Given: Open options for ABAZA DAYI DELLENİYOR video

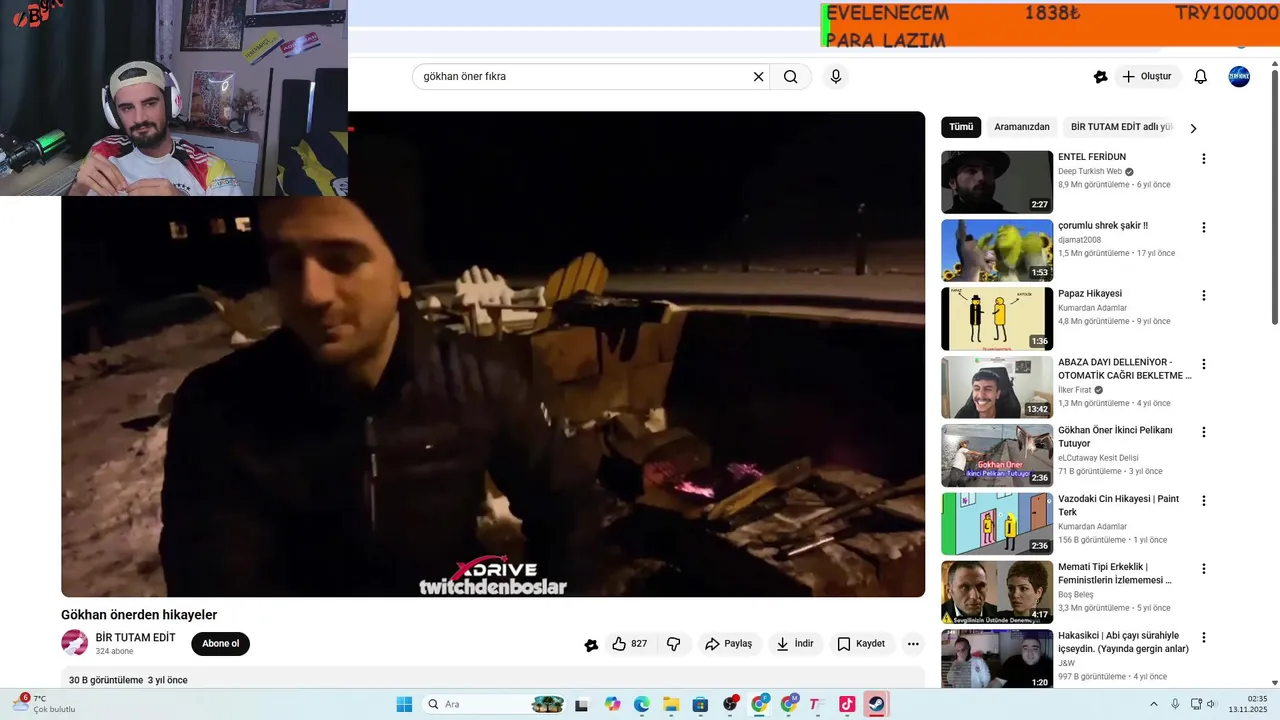Looking at the screenshot, I should point(1204,364).
